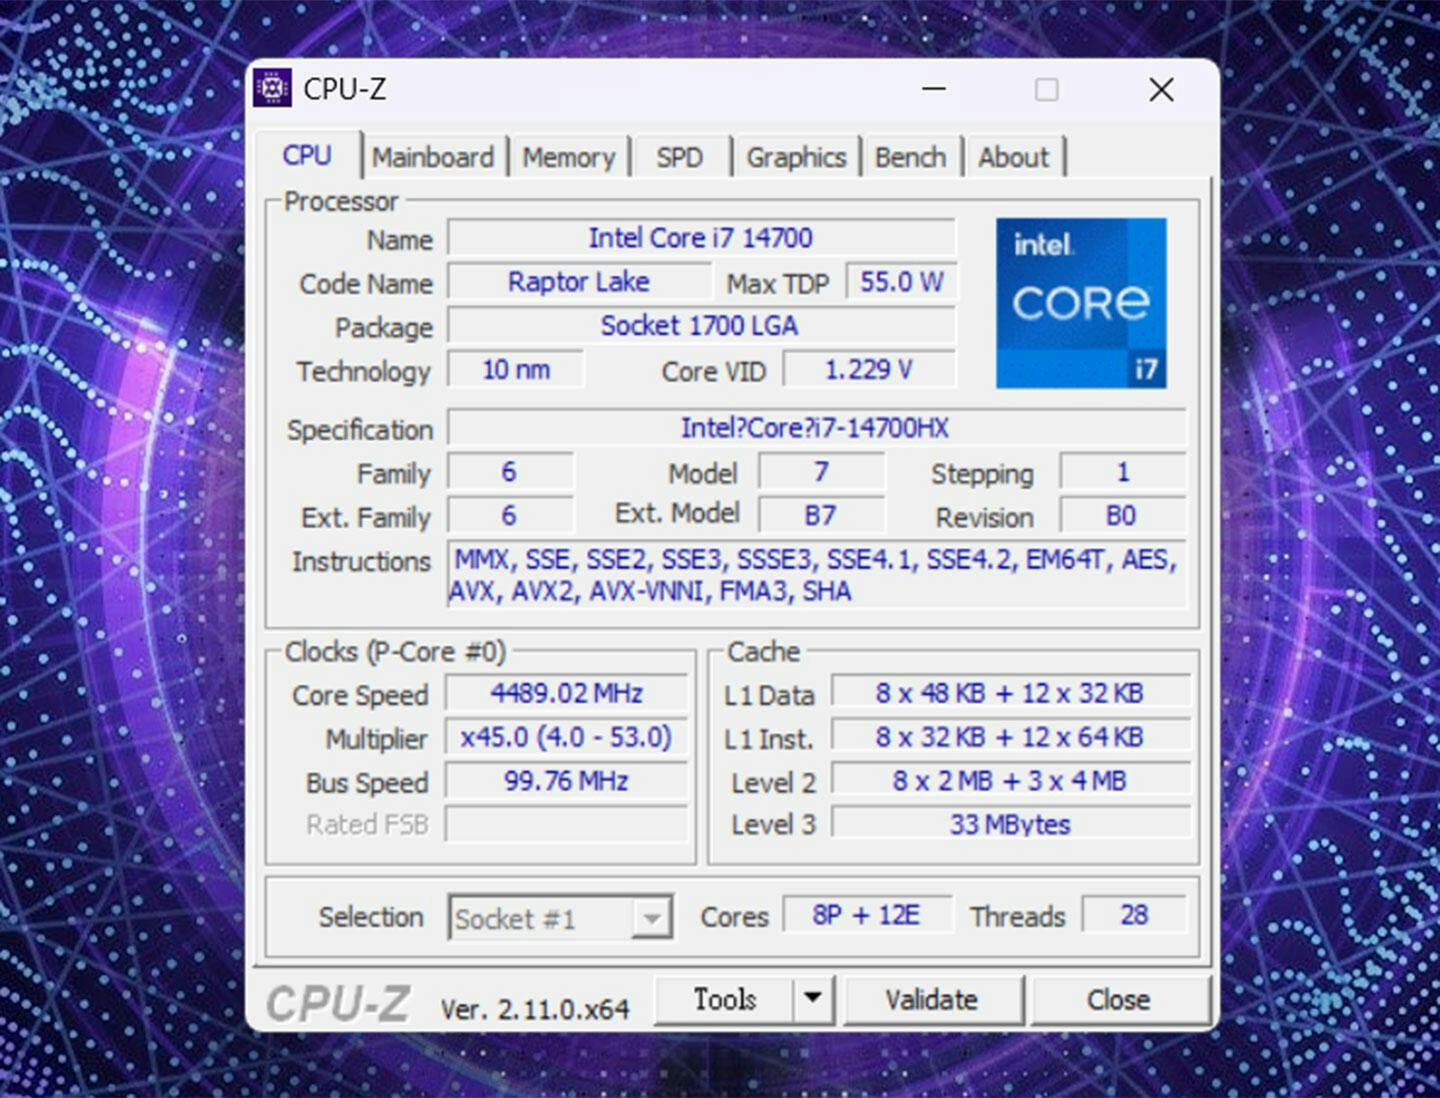This screenshot has width=1440, height=1098.
Task: Click the empty Rated FSB field
Action: 566,825
